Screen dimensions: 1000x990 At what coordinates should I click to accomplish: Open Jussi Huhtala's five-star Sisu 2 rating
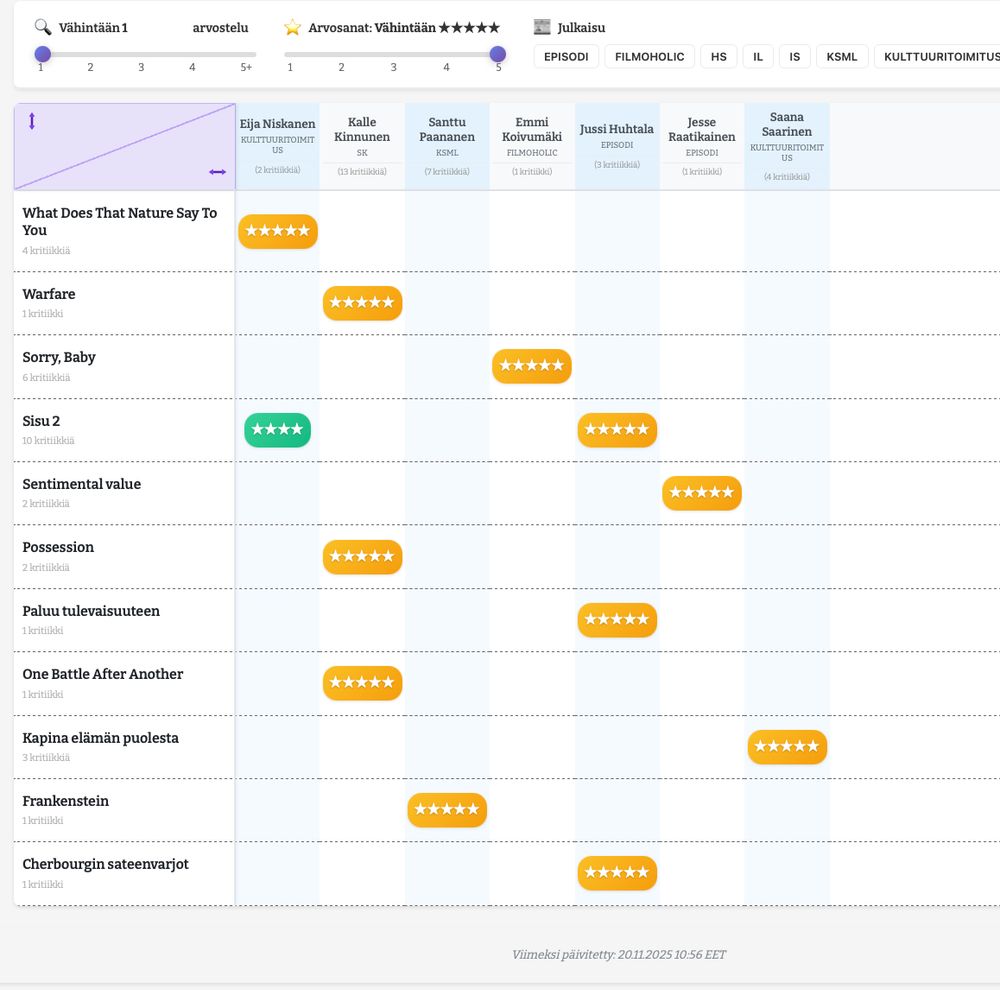[617, 430]
